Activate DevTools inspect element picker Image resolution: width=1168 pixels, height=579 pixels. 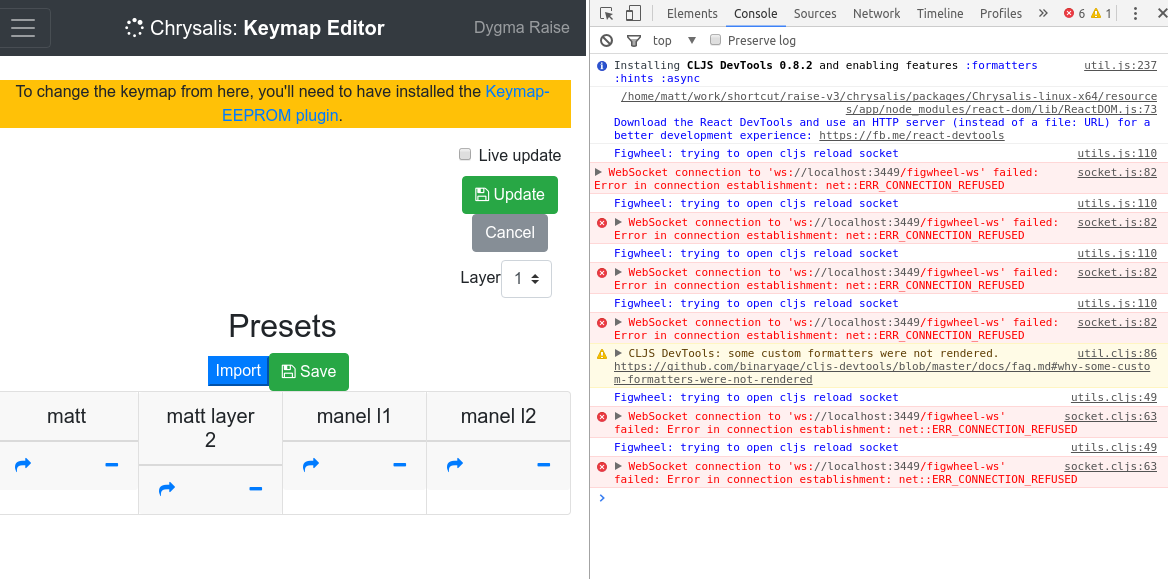point(606,13)
